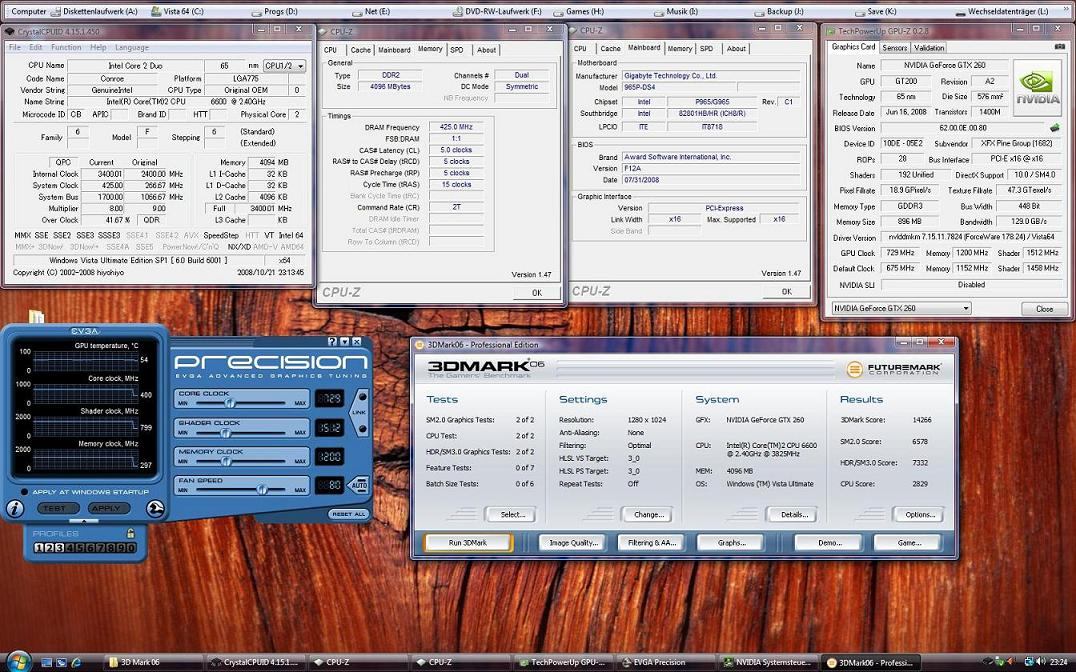Image resolution: width=1076 pixels, height=672 pixels.
Task: Click Filtering & AA... button
Action: pos(652,542)
